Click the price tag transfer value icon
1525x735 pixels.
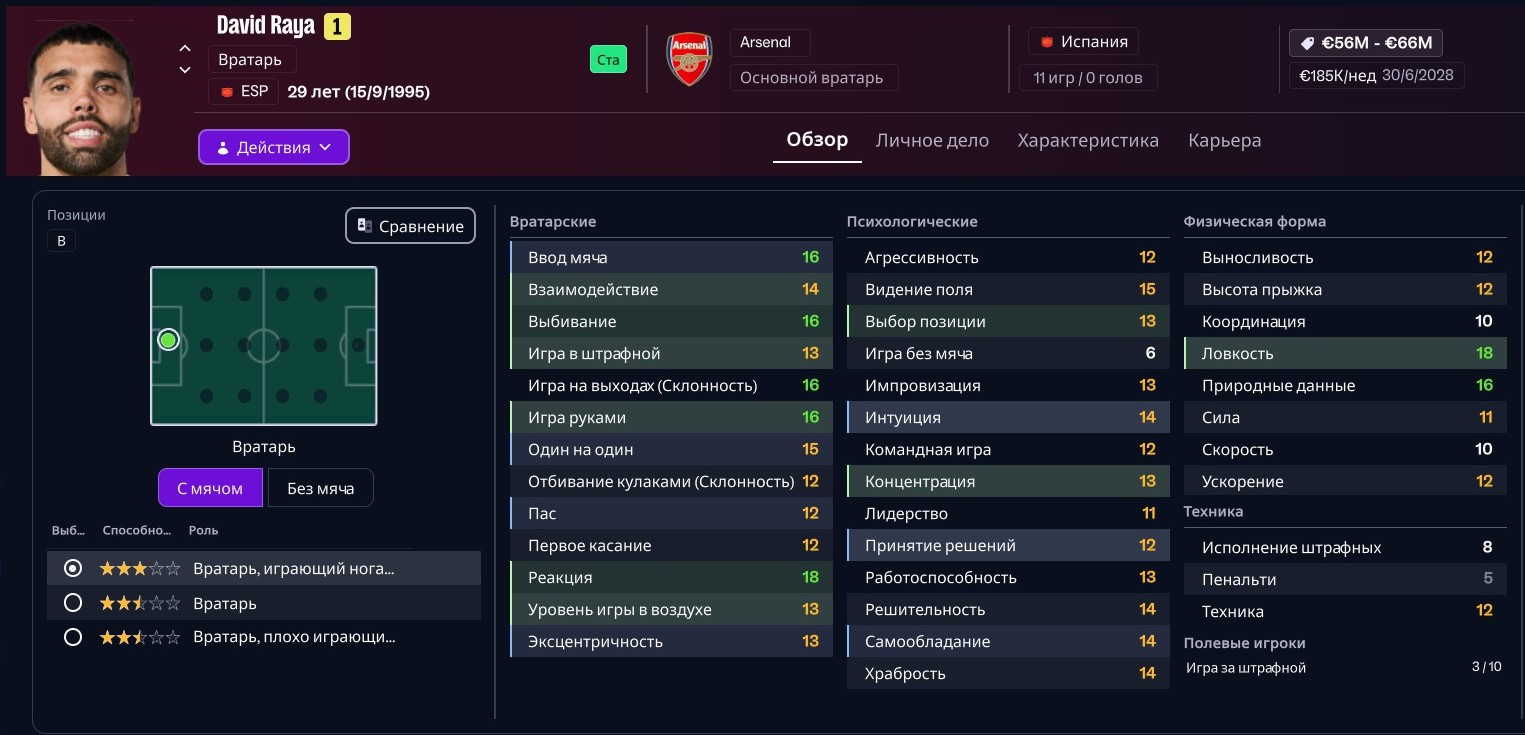pyautogui.click(x=1306, y=43)
